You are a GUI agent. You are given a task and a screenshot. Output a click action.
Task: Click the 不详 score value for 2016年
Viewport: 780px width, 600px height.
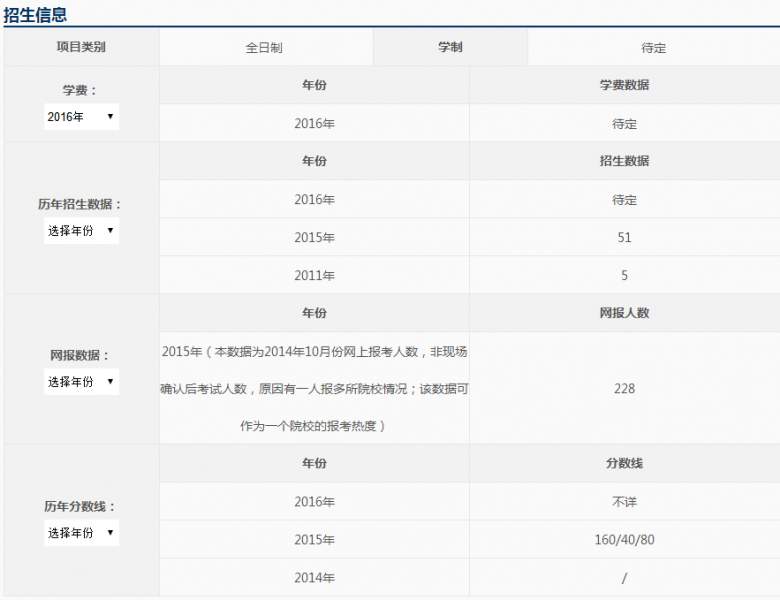624,502
